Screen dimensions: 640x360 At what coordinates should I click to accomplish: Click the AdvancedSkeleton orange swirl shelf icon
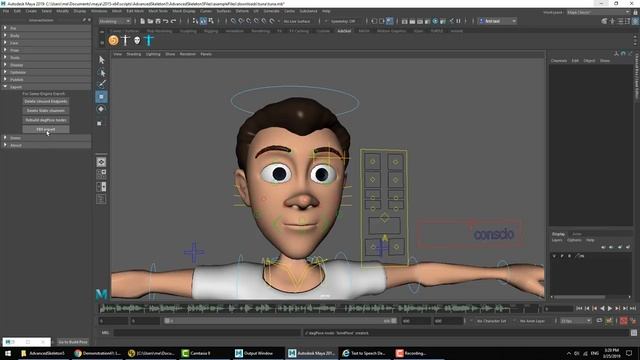point(113,40)
